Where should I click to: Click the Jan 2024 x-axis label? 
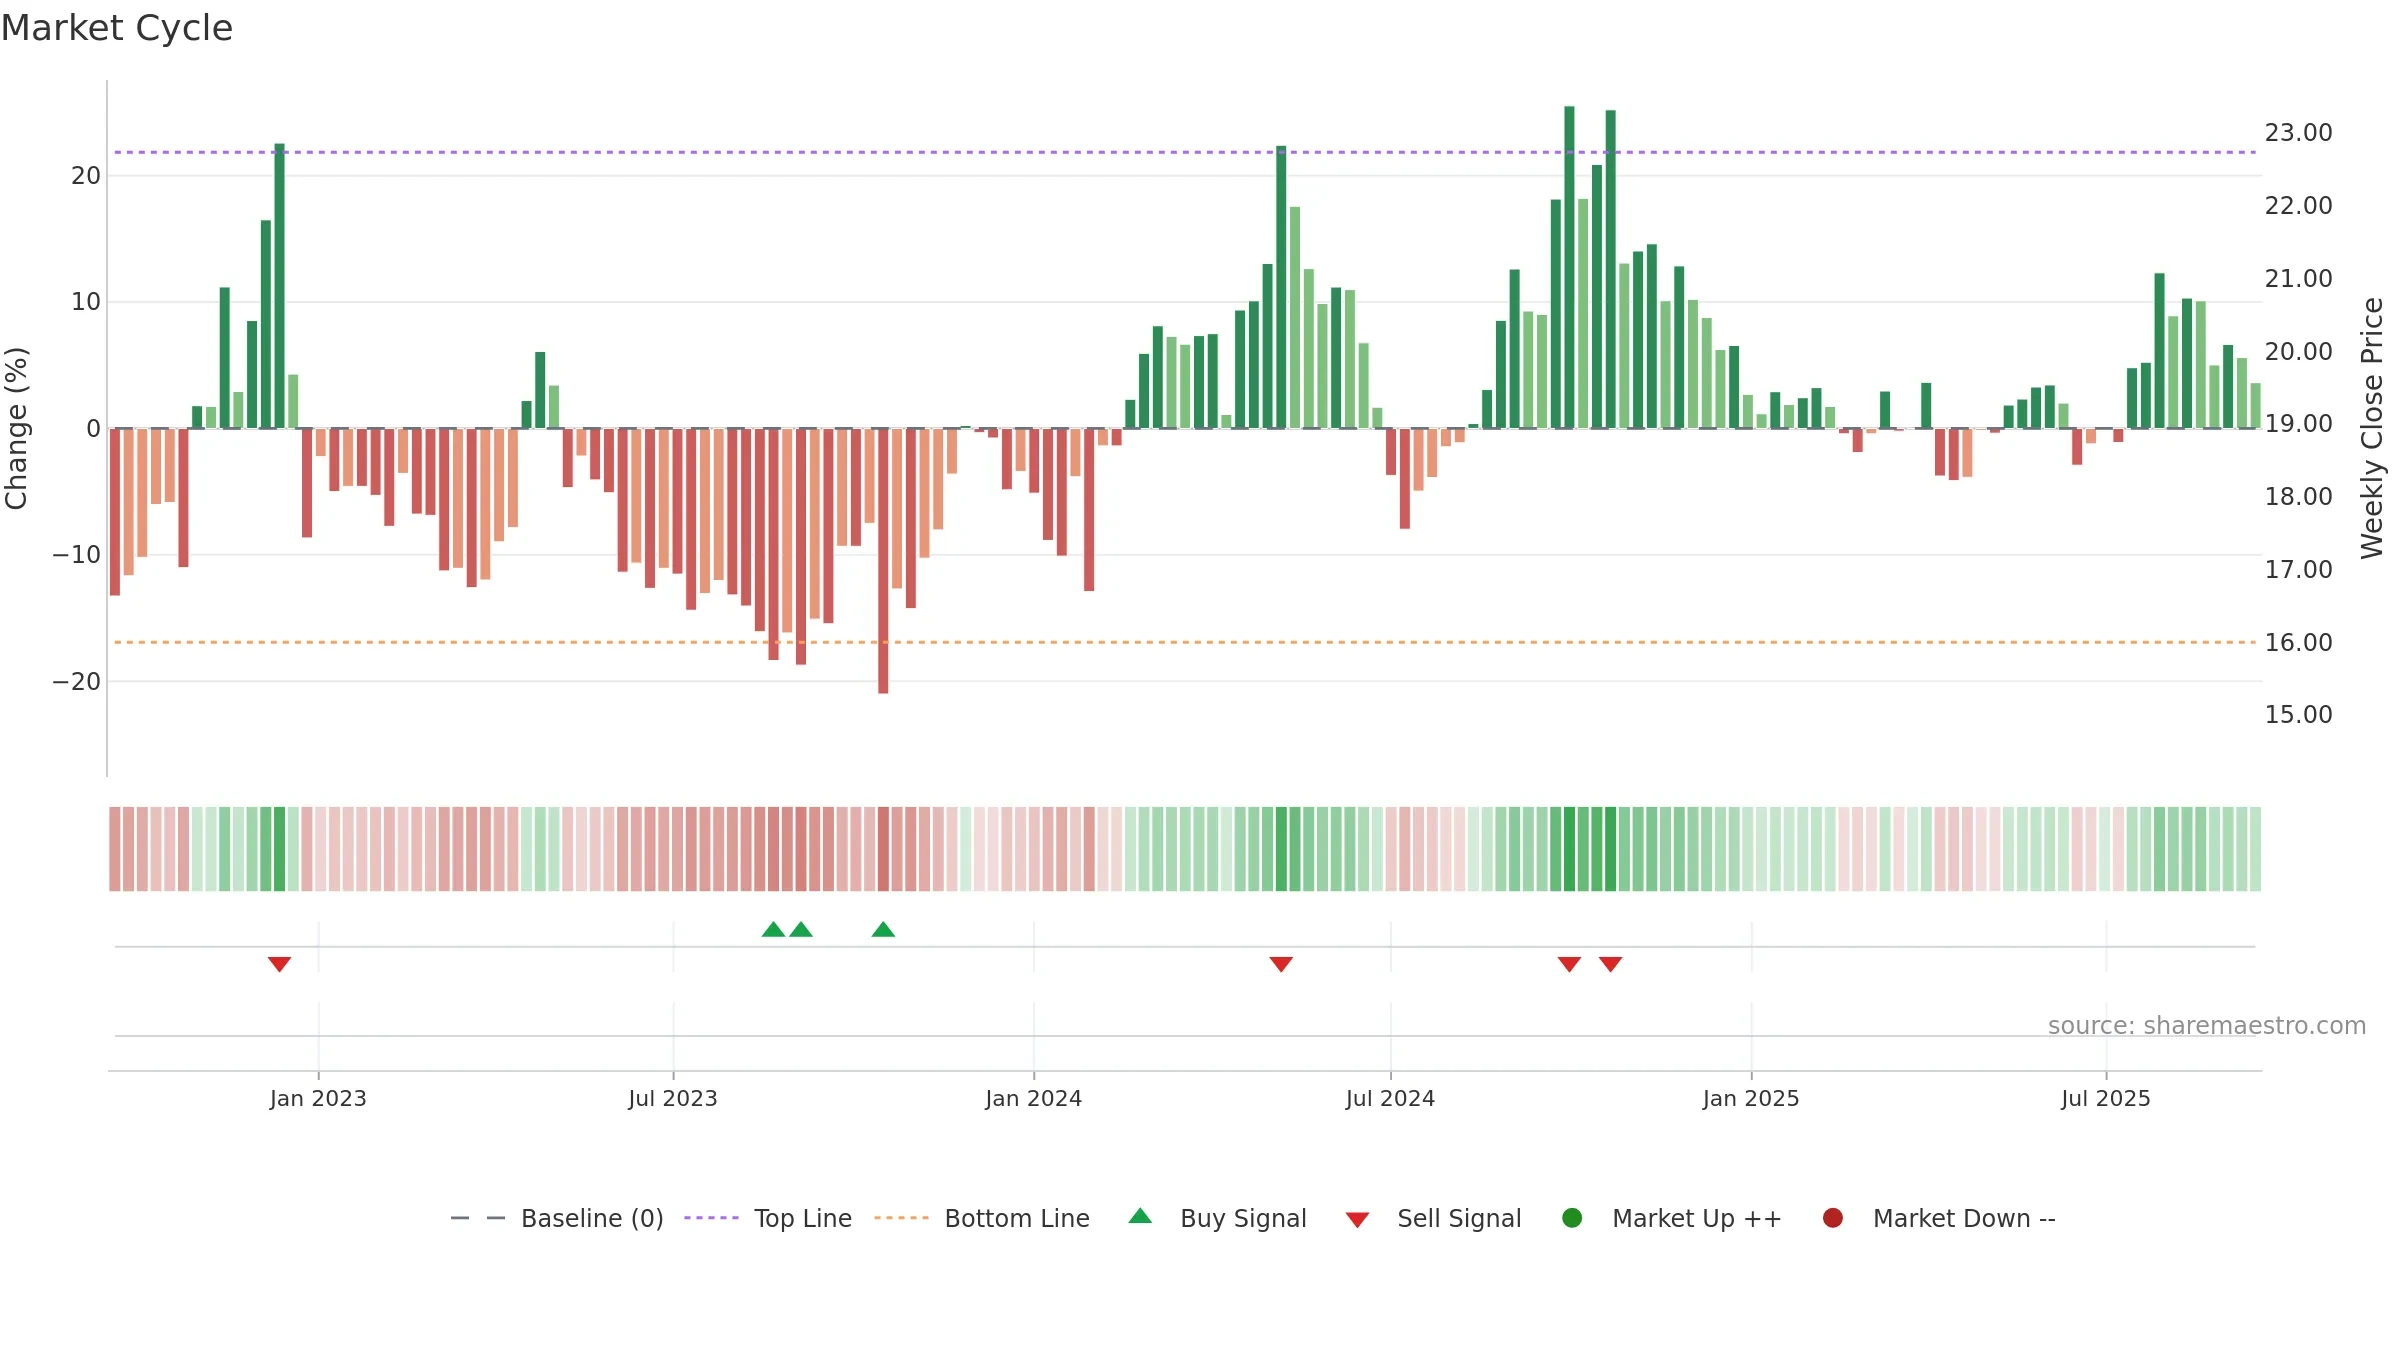tap(1034, 1099)
